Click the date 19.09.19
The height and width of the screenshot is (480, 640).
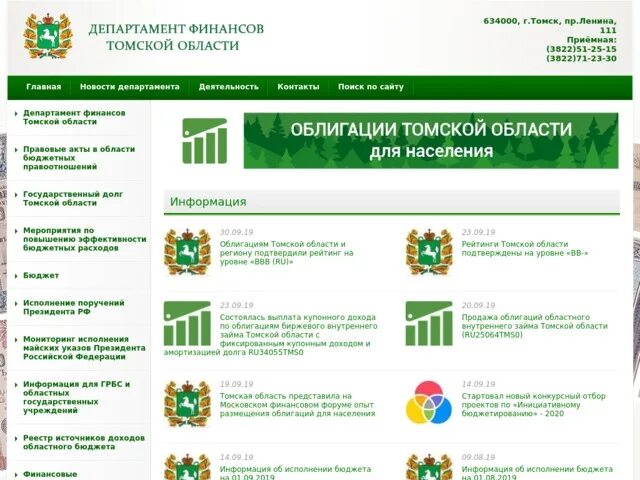point(236,384)
